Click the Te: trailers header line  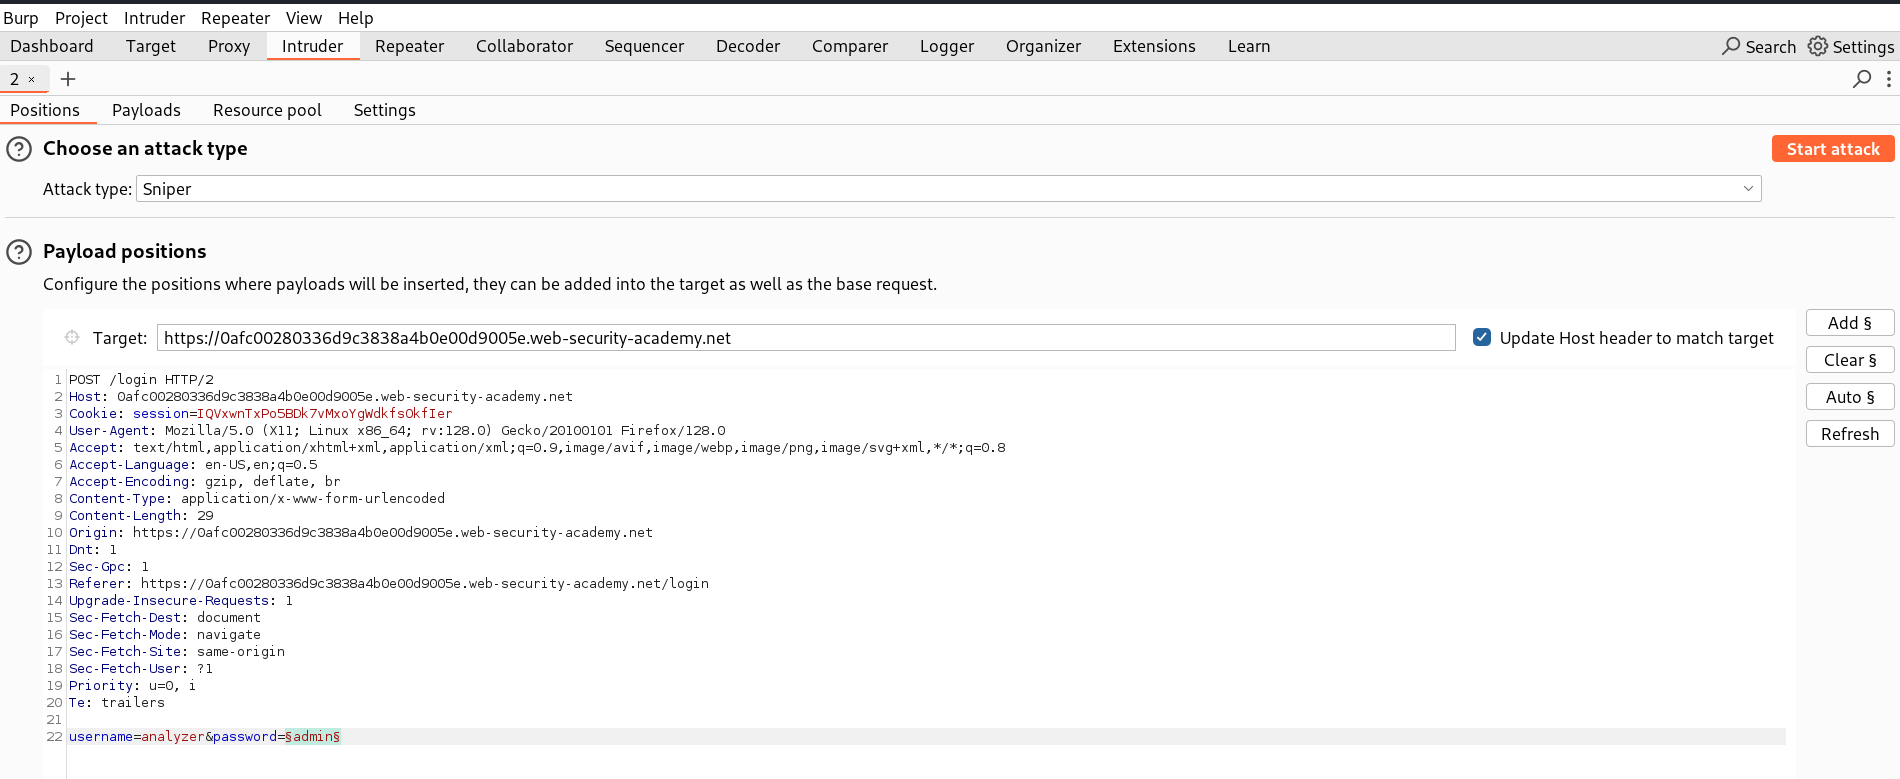[117, 703]
